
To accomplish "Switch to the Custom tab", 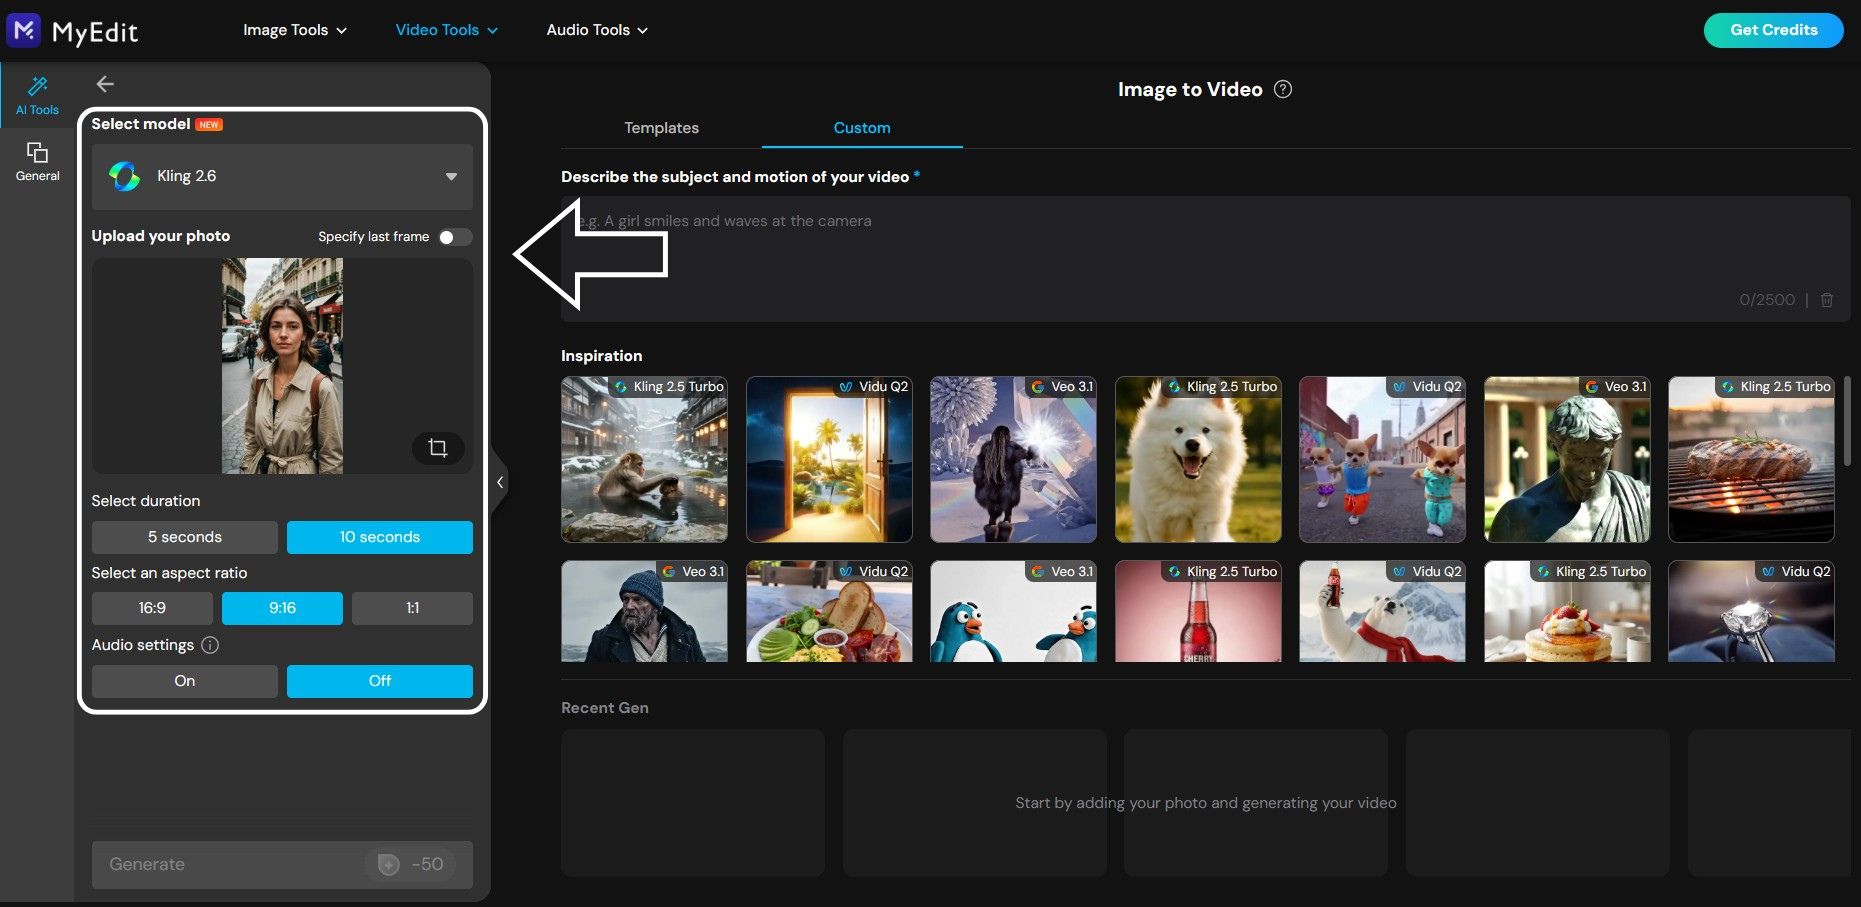I will (862, 128).
